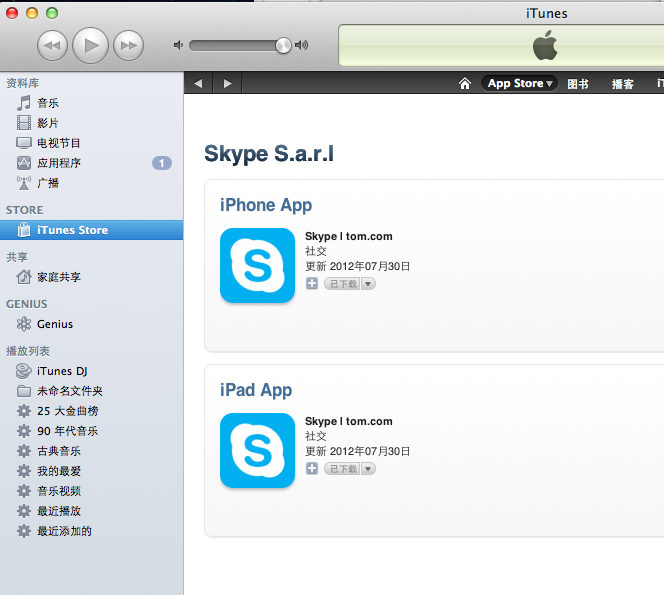The width and height of the screenshot is (664, 595).
Task: Open 音乐视频 smart playlist
Action: tap(91, 491)
